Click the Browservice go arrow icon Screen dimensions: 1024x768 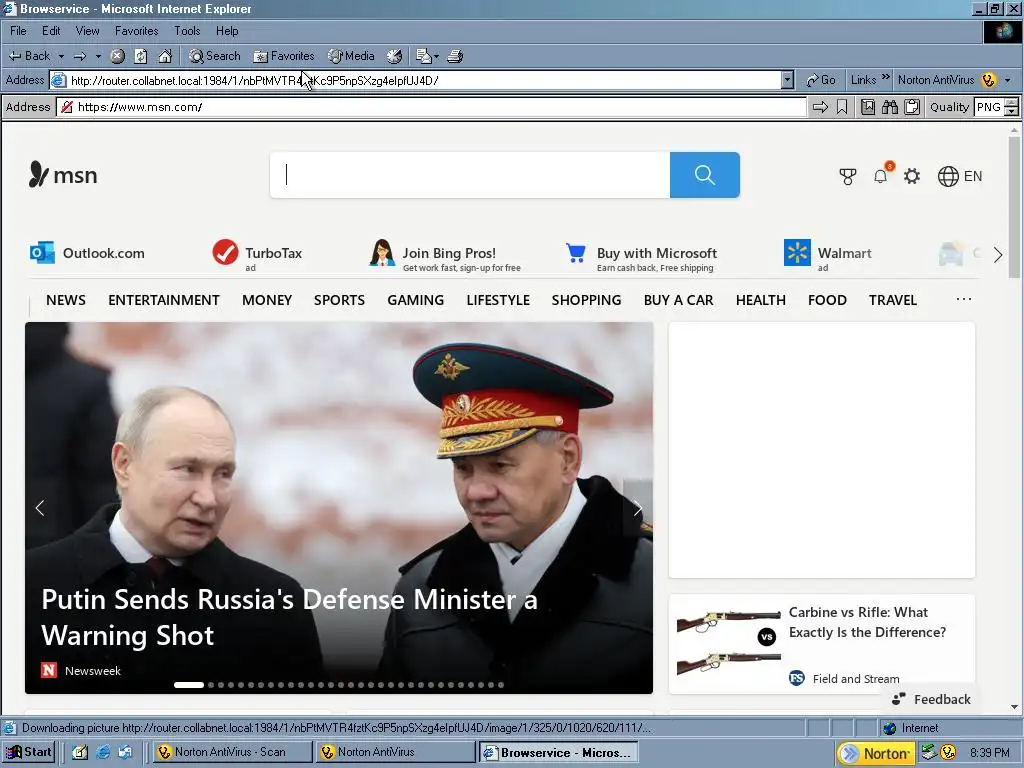pyautogui.click(x=820, y=107)
